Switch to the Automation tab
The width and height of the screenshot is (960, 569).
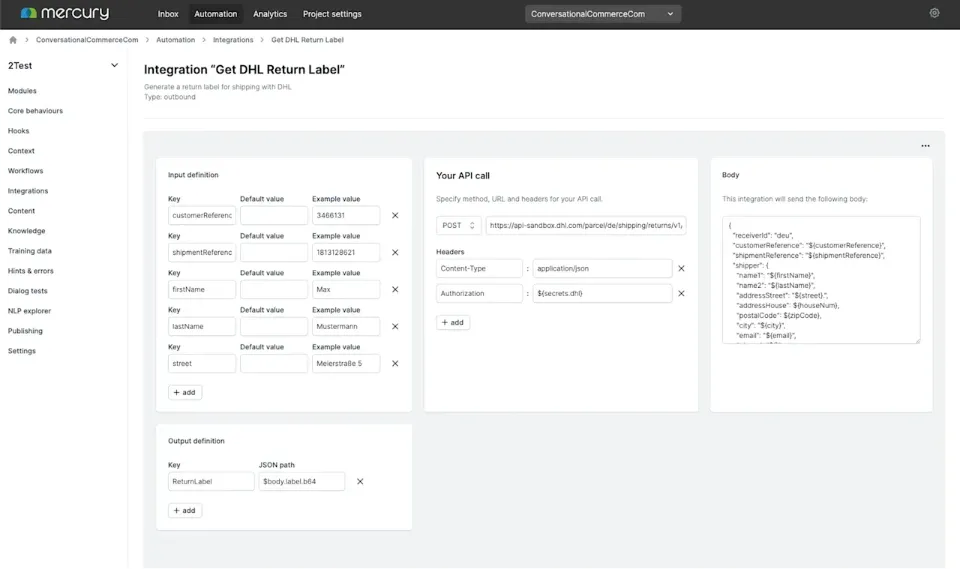[216, 13]
